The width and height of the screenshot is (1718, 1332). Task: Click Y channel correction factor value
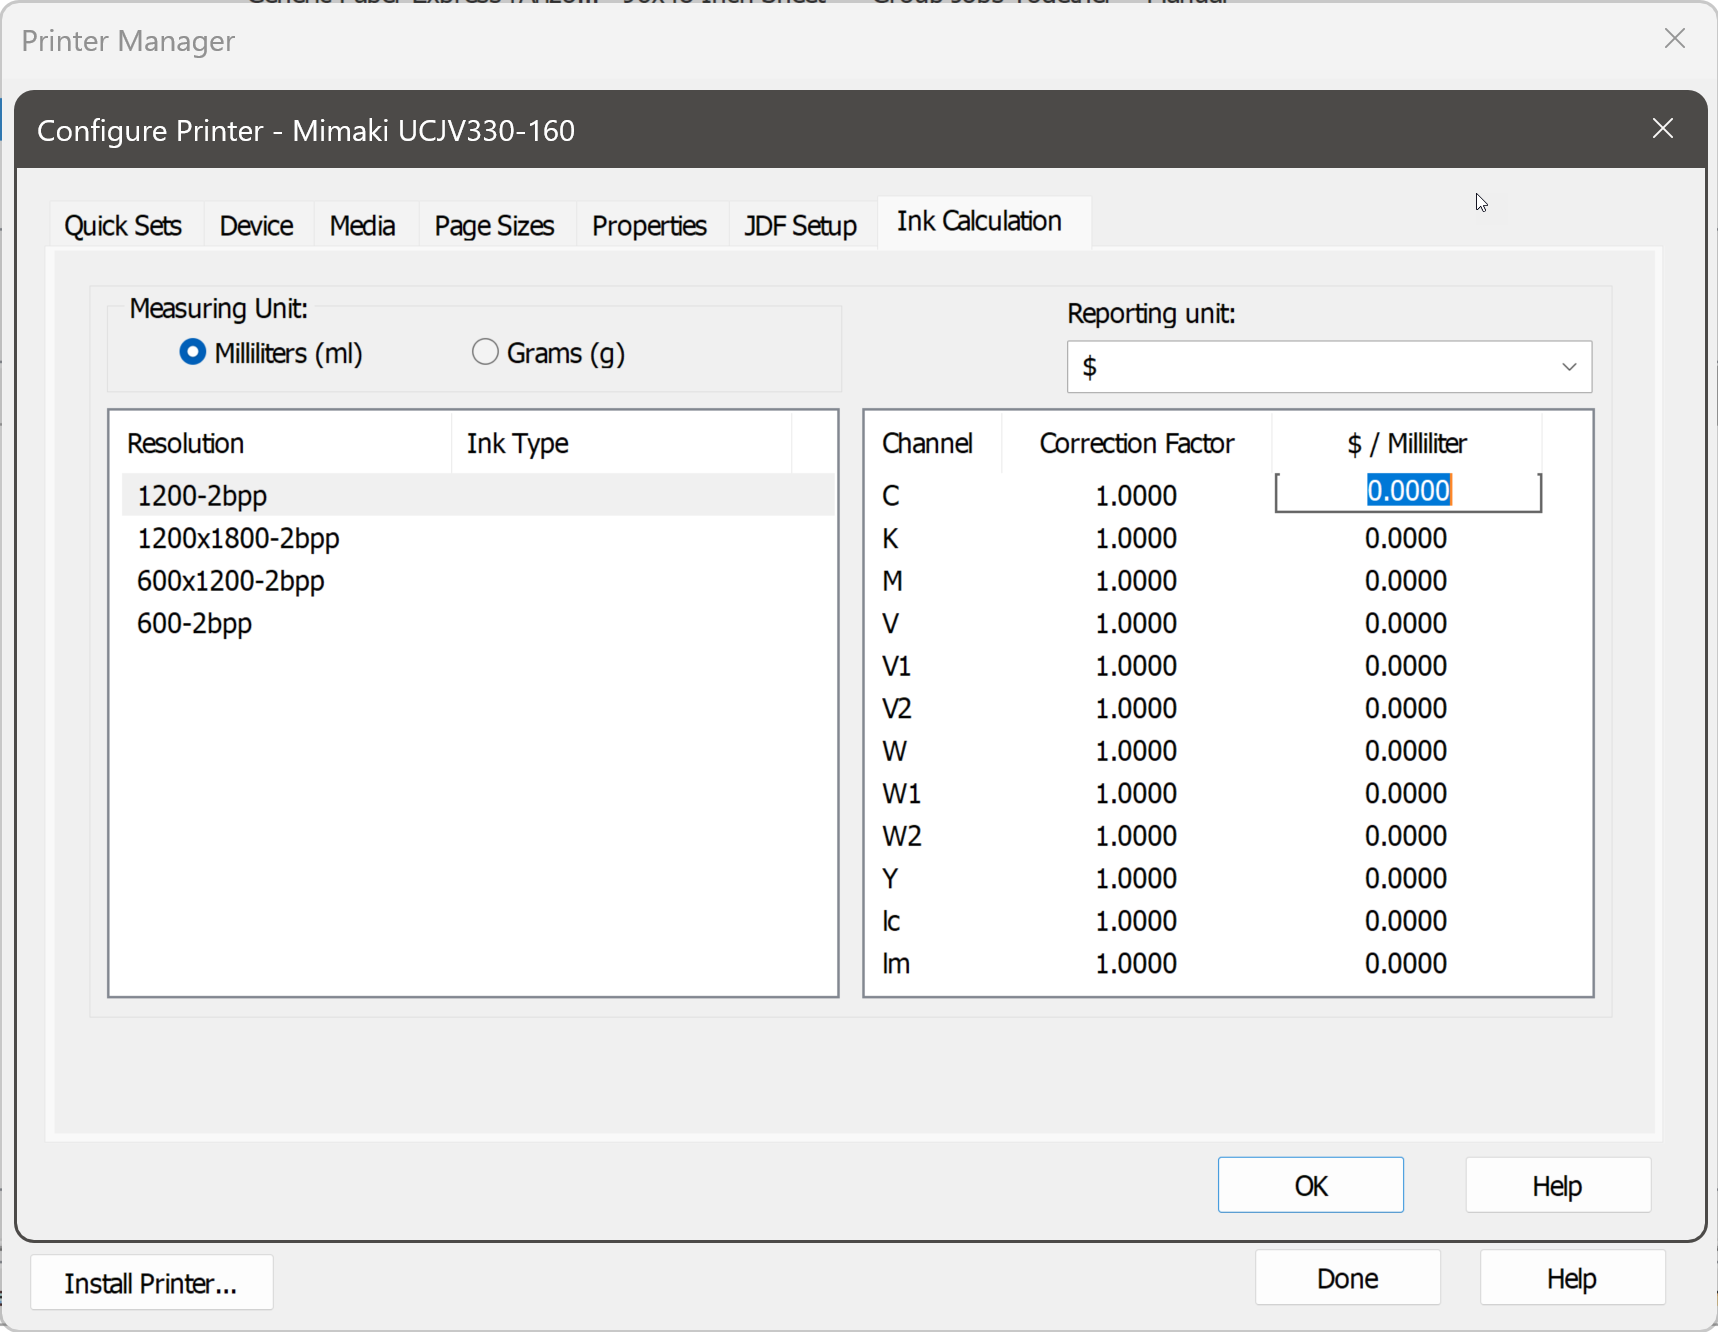click(1136, 878)
